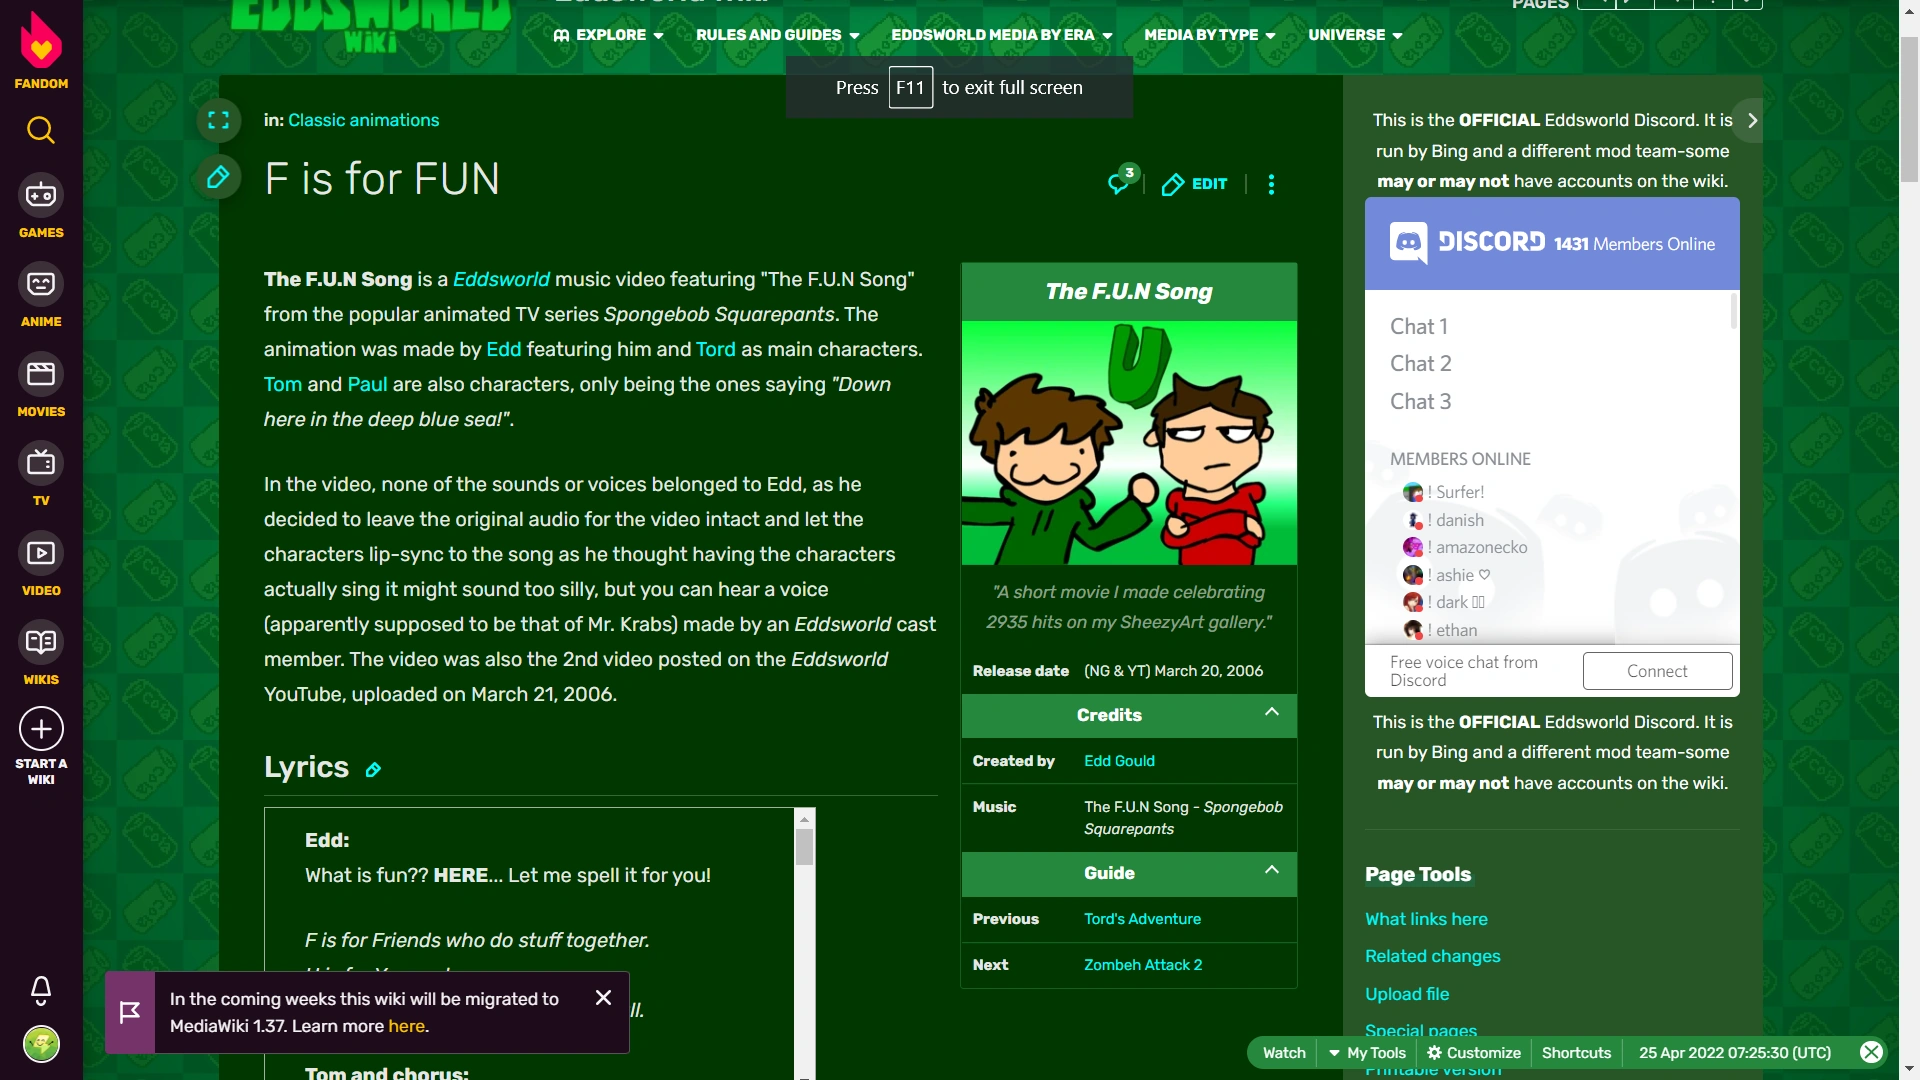Open the My Tools dropdown
The width and height of the screenshot is (1920, 1080).
point(1367,1053)
